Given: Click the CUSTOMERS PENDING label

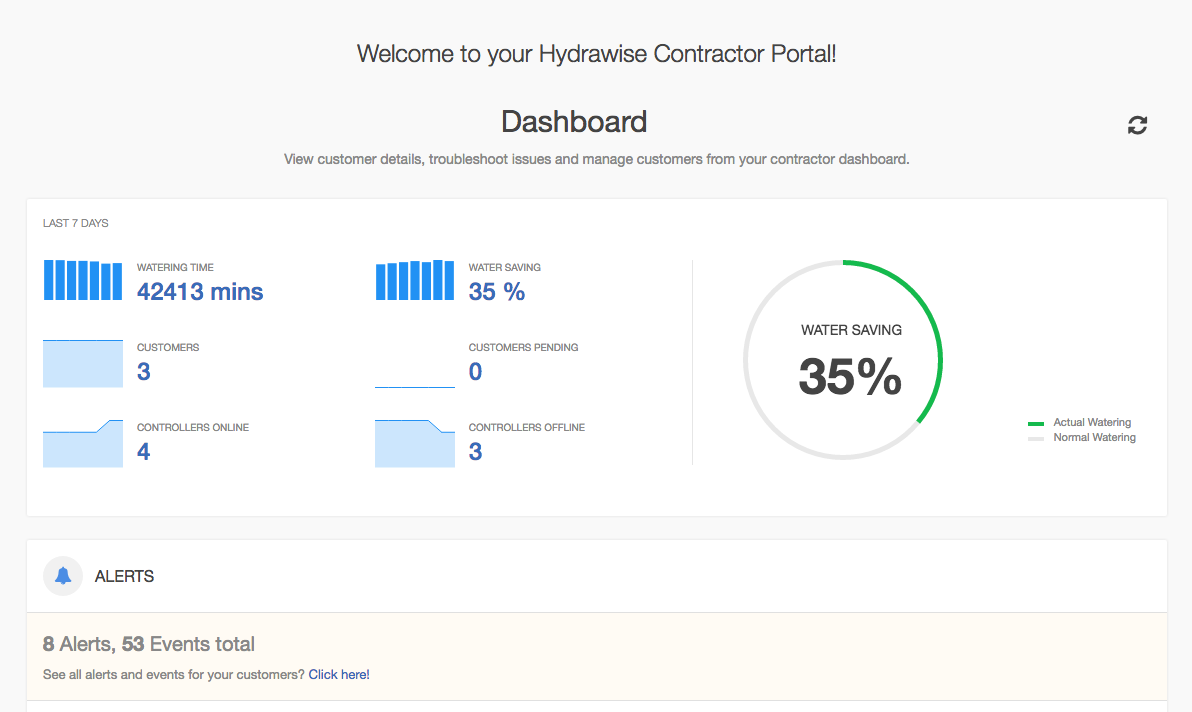Looking at the screenshot, I should pyautogui.click(x=524, y=347).
